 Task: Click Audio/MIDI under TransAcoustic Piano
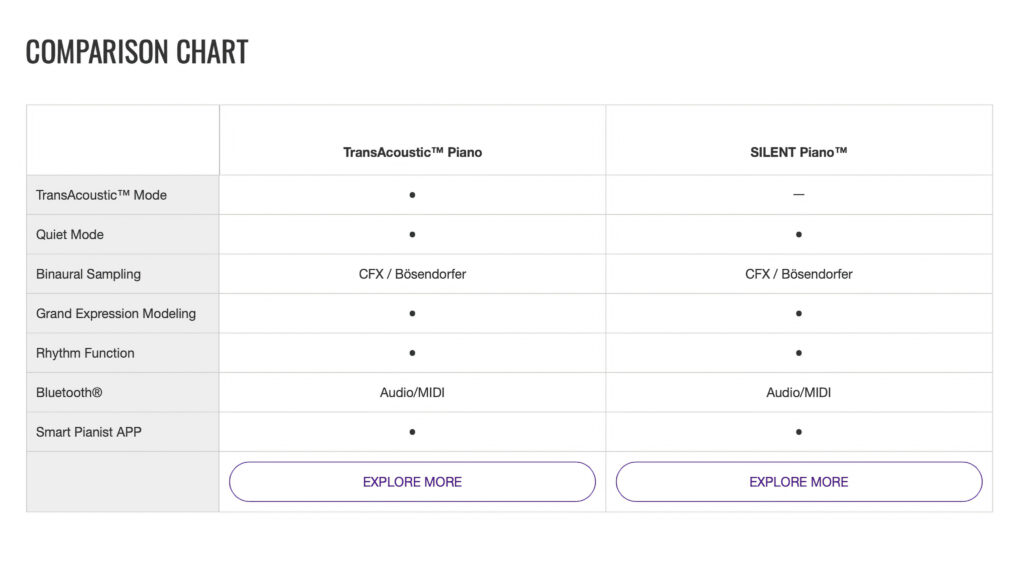412,392
